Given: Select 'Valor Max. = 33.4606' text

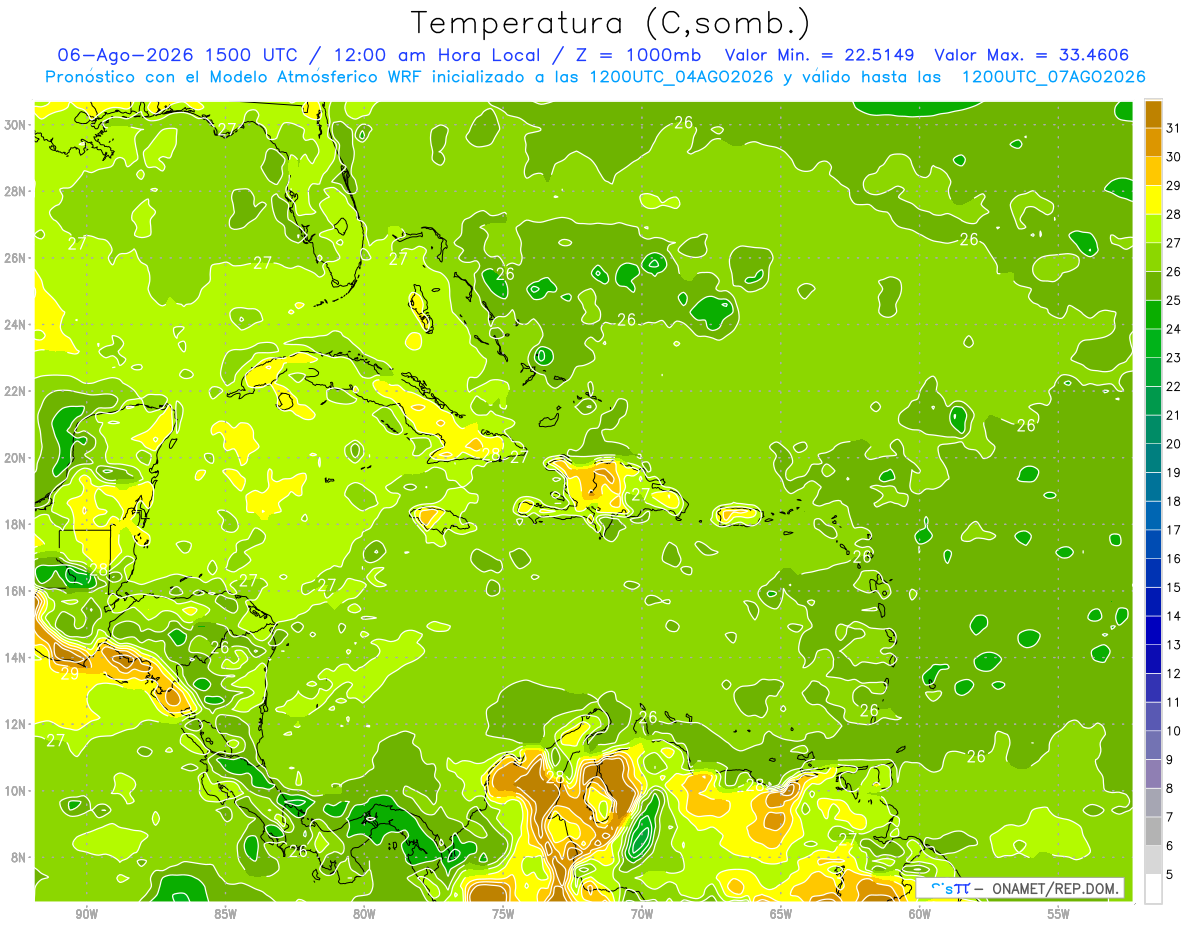Looking at the screenshot, I should pos(1033,55).
